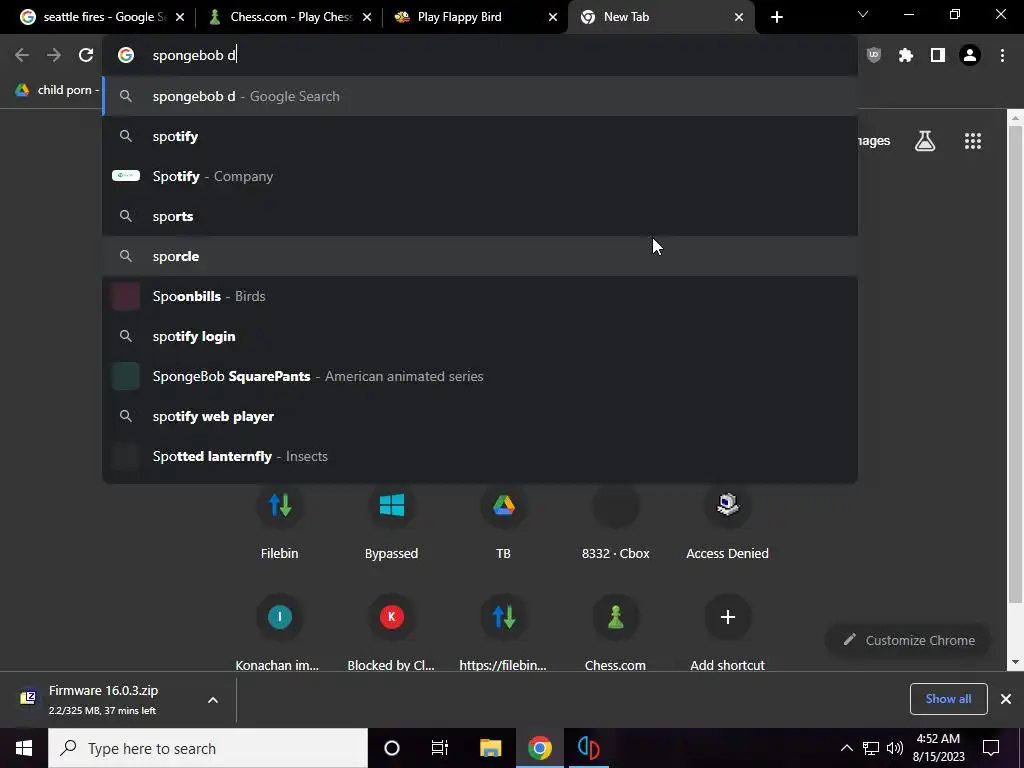Image resolution: width=1024 pixels, height=768 pixels.
Task: Open the Access Denied shortcut
Action: (728, 523)
